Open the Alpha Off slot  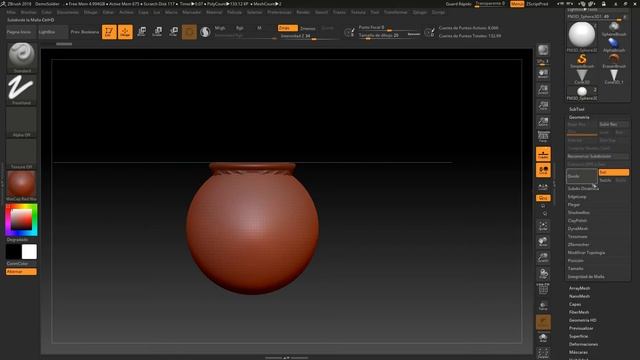click(x=21, y=122)
